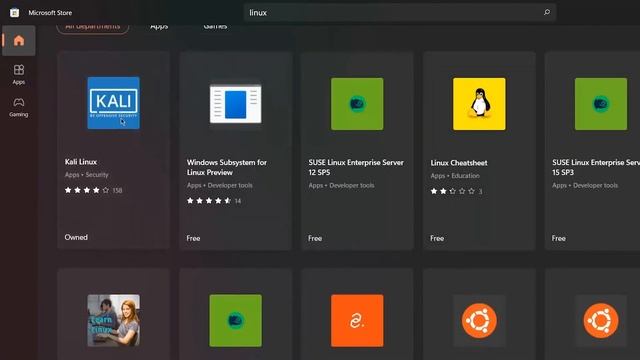Click Apps • Developer tools on Windows Subsystem
This screenshot has width=640, height=360.
pos(220,185)
